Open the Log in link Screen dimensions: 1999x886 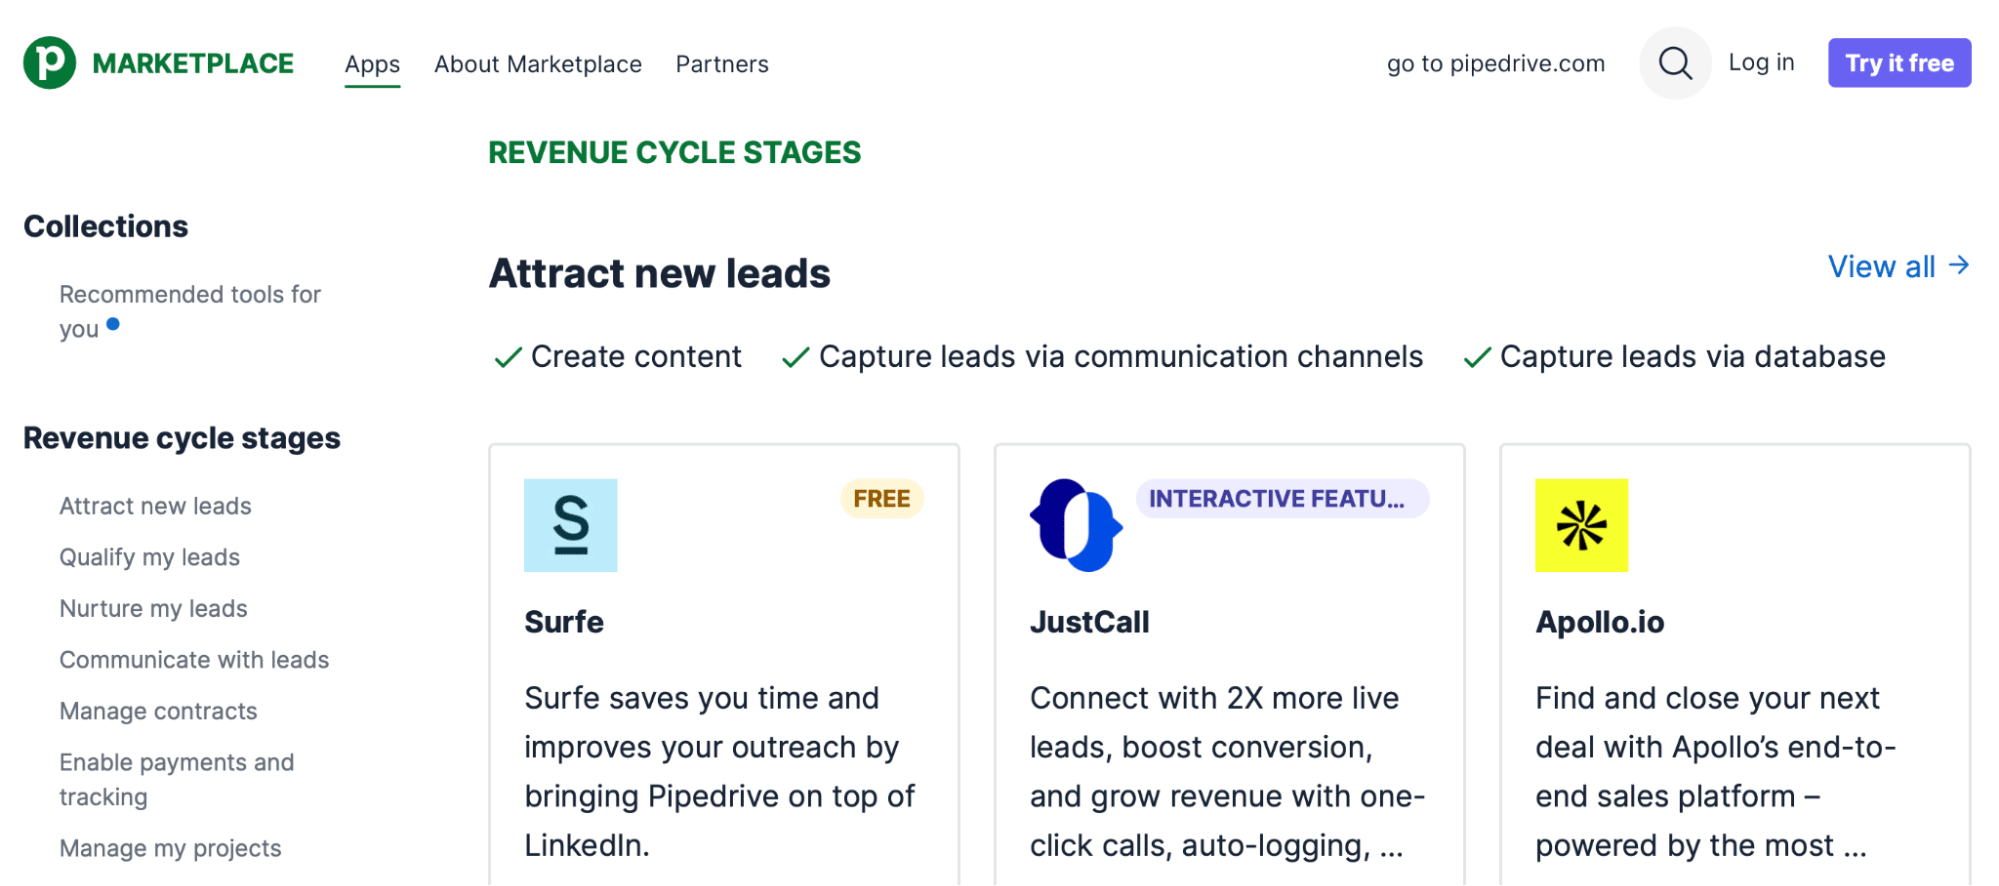click(1761, 62)
